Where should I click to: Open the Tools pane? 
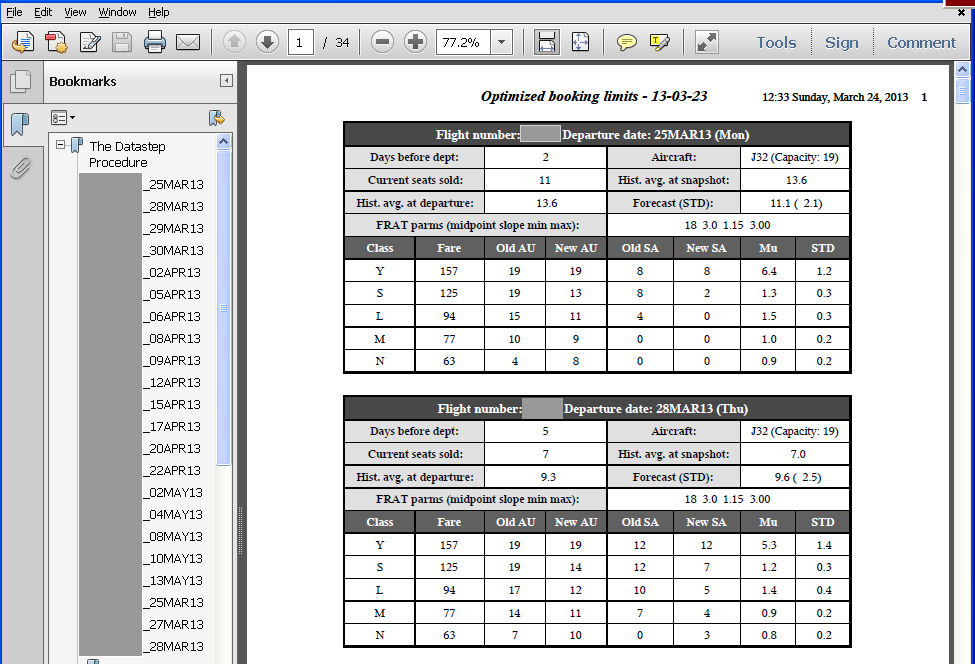[776, 42]
